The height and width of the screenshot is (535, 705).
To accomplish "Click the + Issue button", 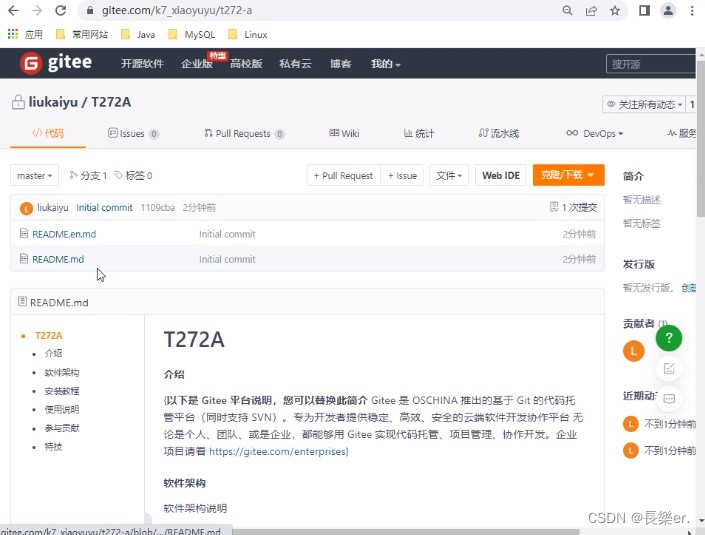I will 402,175.
